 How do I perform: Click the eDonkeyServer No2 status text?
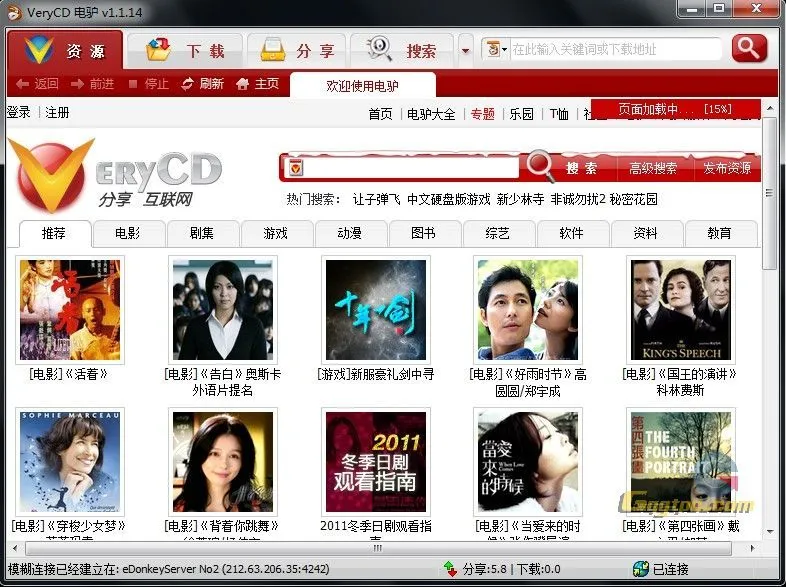[x=169, y=569]
